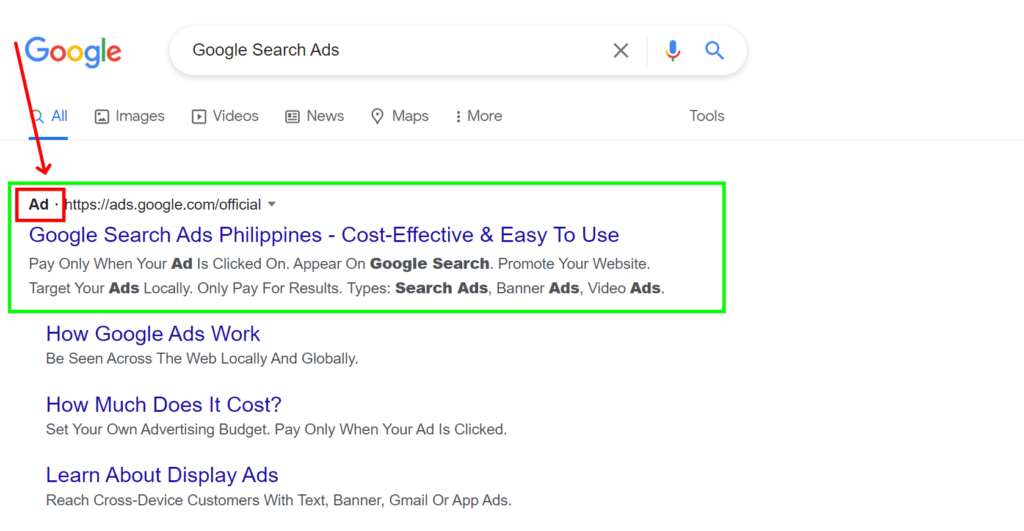Viewport: 1024px width, 531px height.
Task: Click the bold Ad label text
Action: [x=39, y=204]
